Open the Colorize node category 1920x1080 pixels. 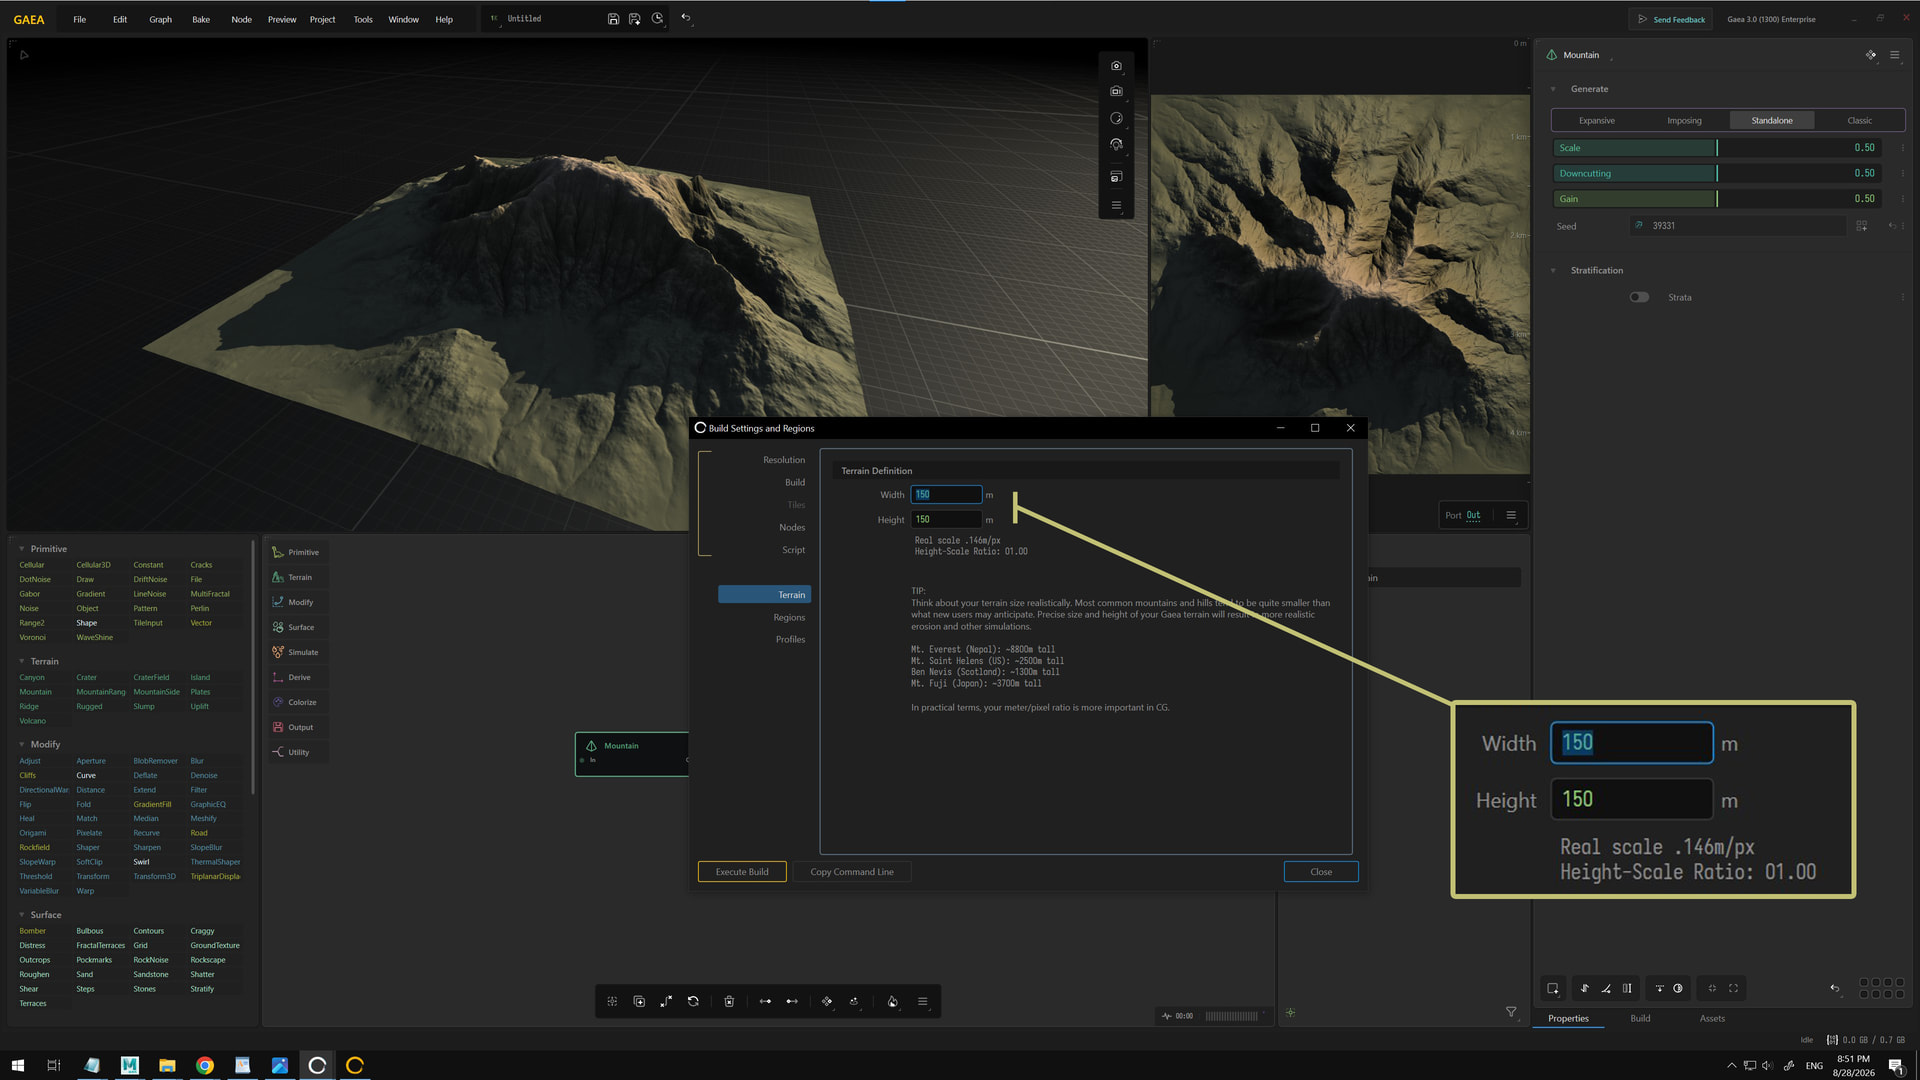294,702
